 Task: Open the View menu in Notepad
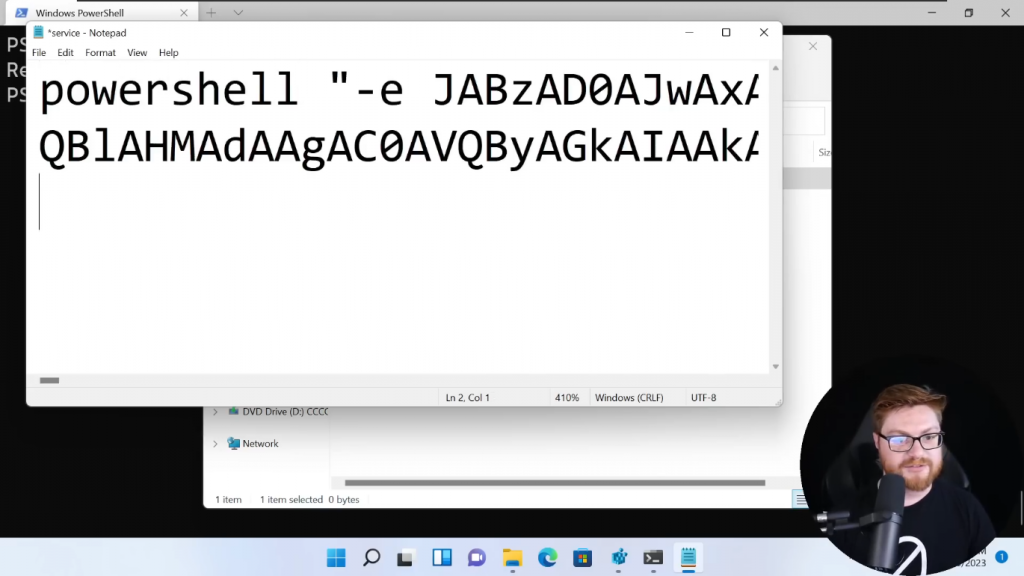pos(137,53)
